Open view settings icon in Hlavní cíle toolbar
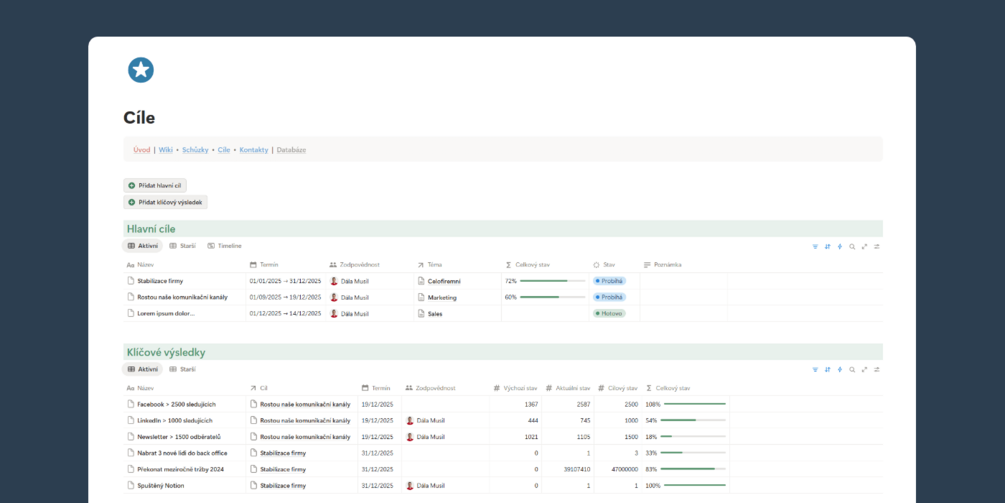 point(877,246)
